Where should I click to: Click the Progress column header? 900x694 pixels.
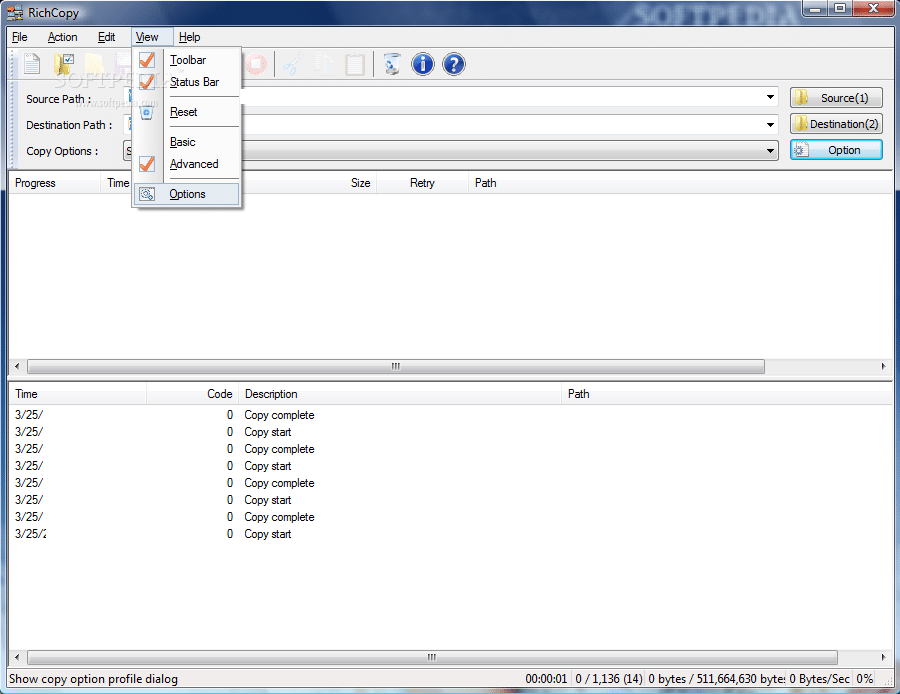coord(55,183)
